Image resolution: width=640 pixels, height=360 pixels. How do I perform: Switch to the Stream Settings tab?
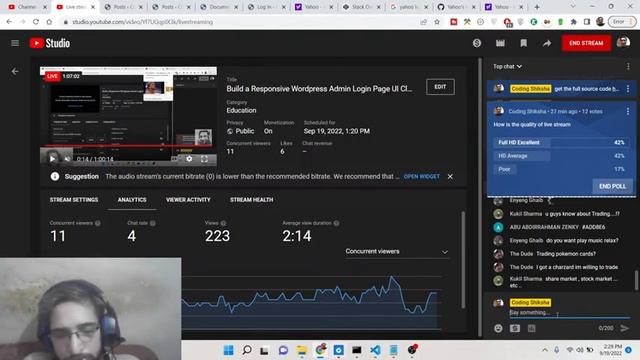74,200
